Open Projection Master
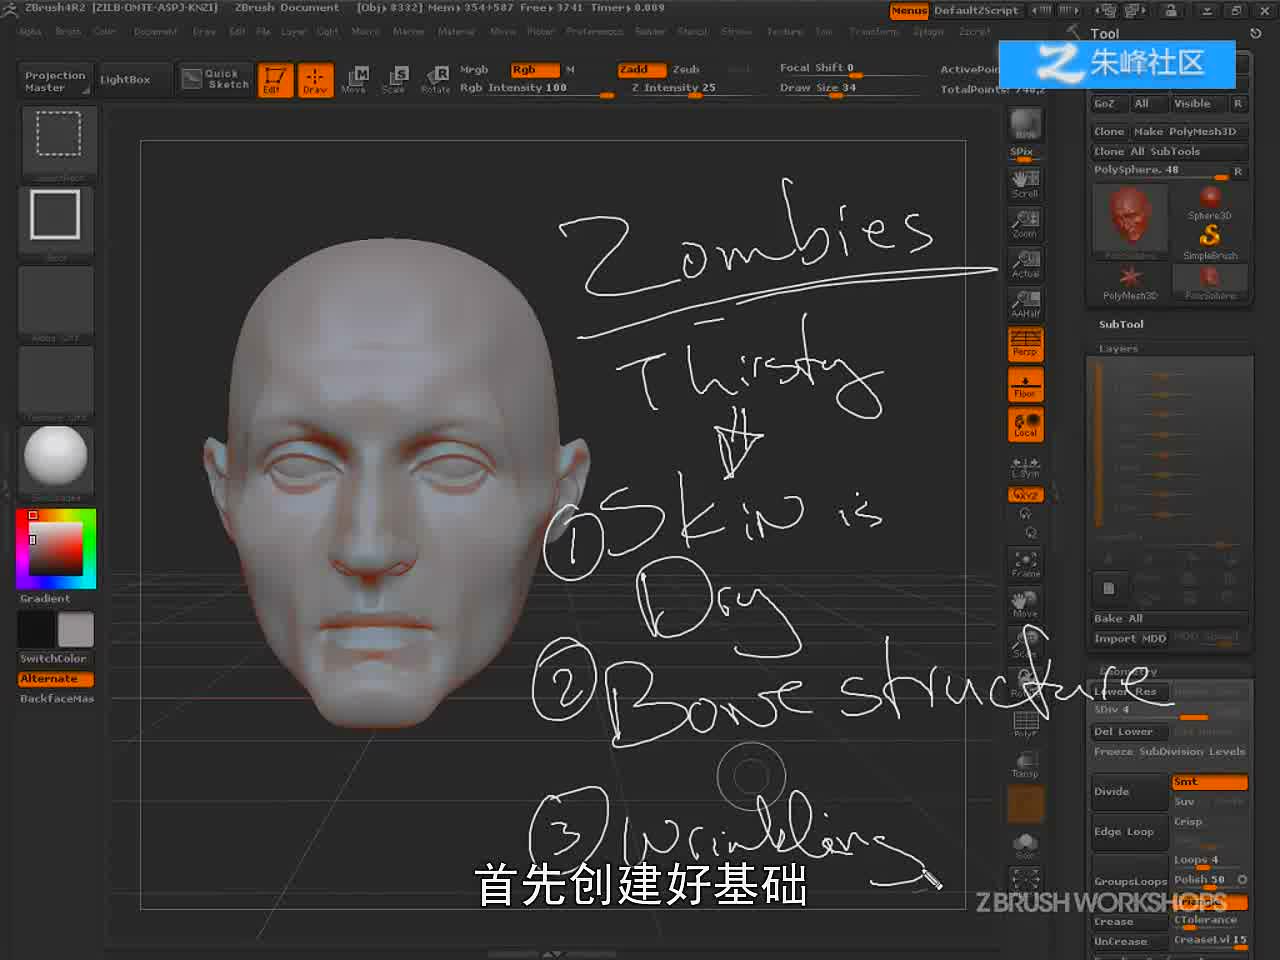The width and height of the screenshot is (1280, 960). coord(55,81)
